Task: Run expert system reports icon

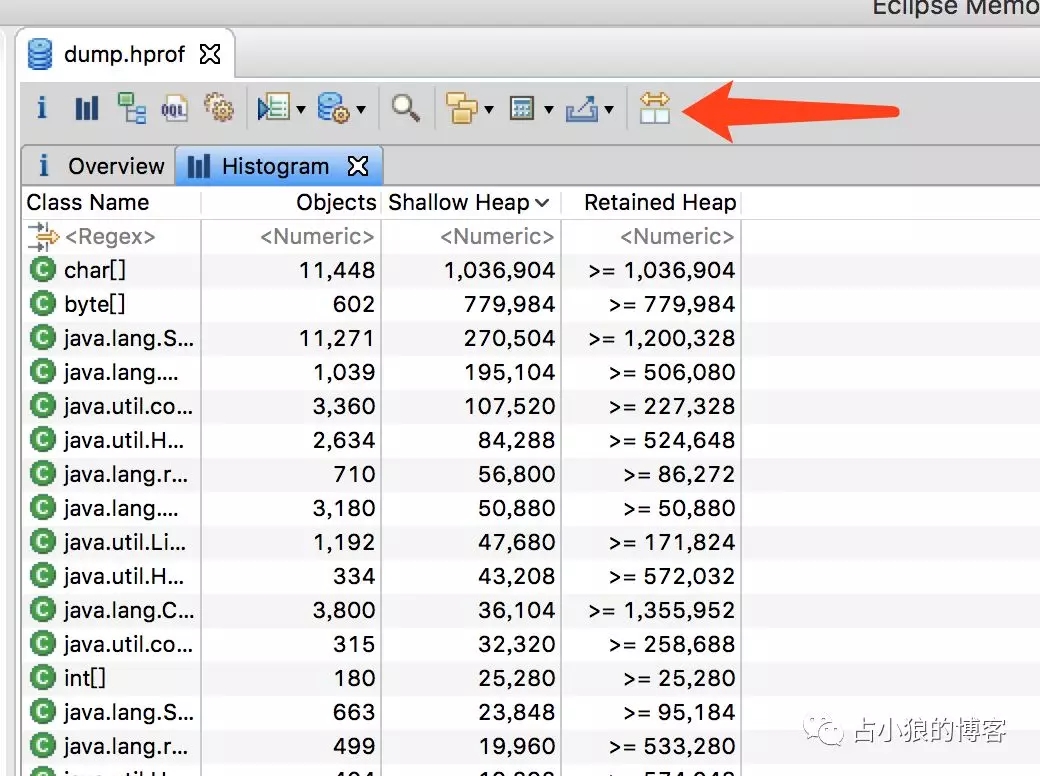Action: coord(274,108)
